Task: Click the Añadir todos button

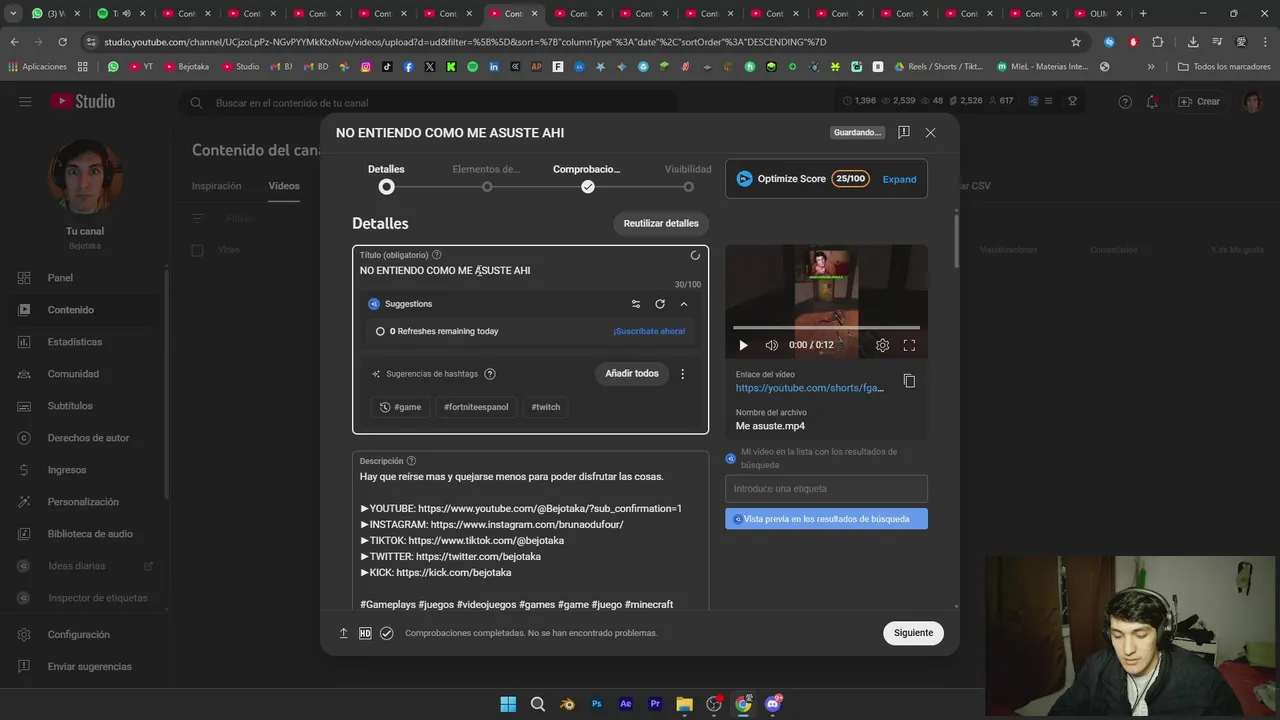Action: (x=632, y=373)
